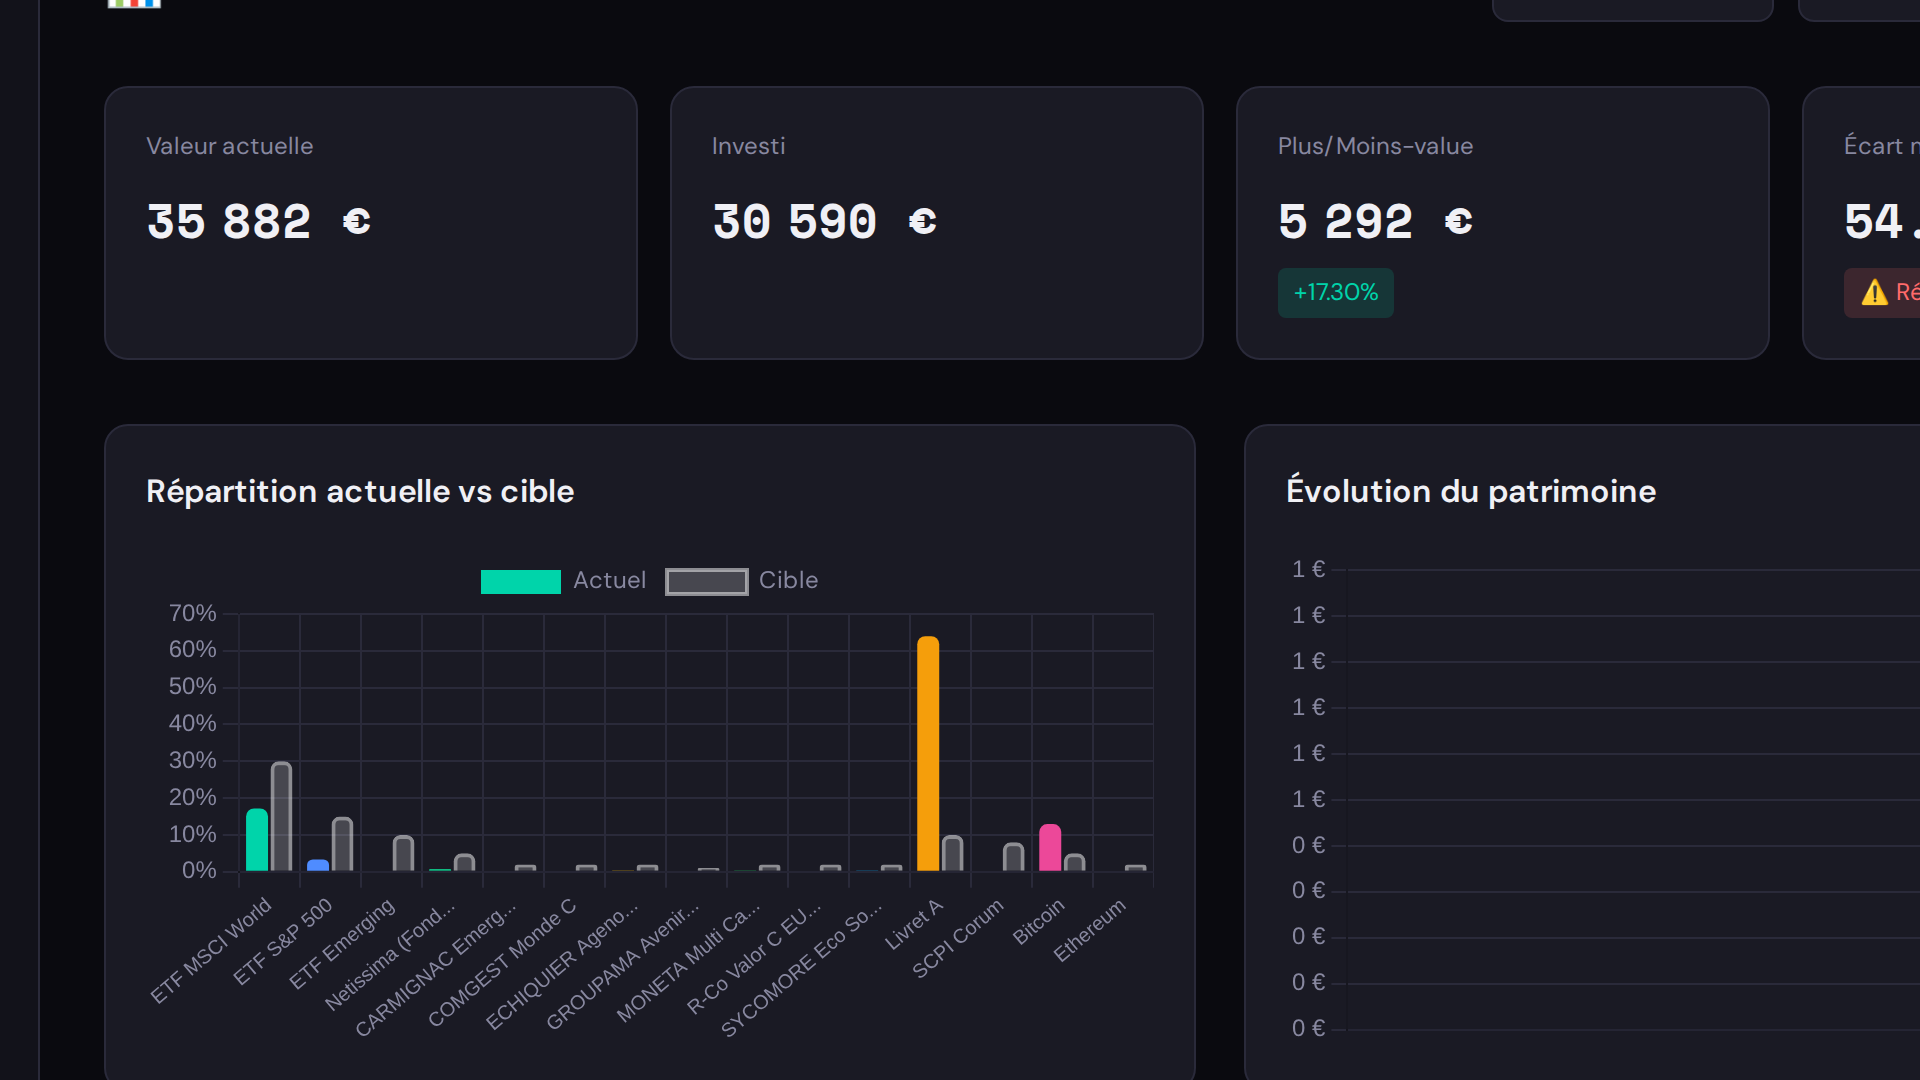Expand the Plus/Moins-value card

pos(1502,222)
